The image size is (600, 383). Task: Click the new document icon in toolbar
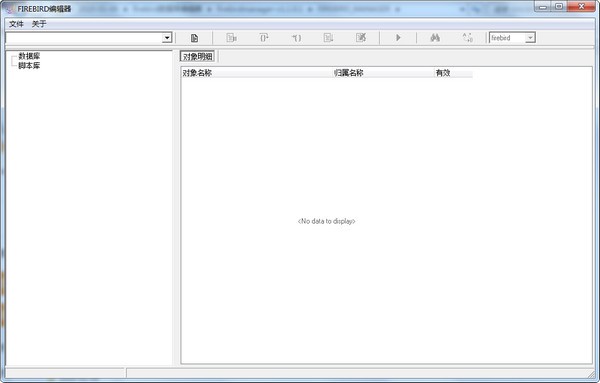pyautogui.click(x=194, y=38)
